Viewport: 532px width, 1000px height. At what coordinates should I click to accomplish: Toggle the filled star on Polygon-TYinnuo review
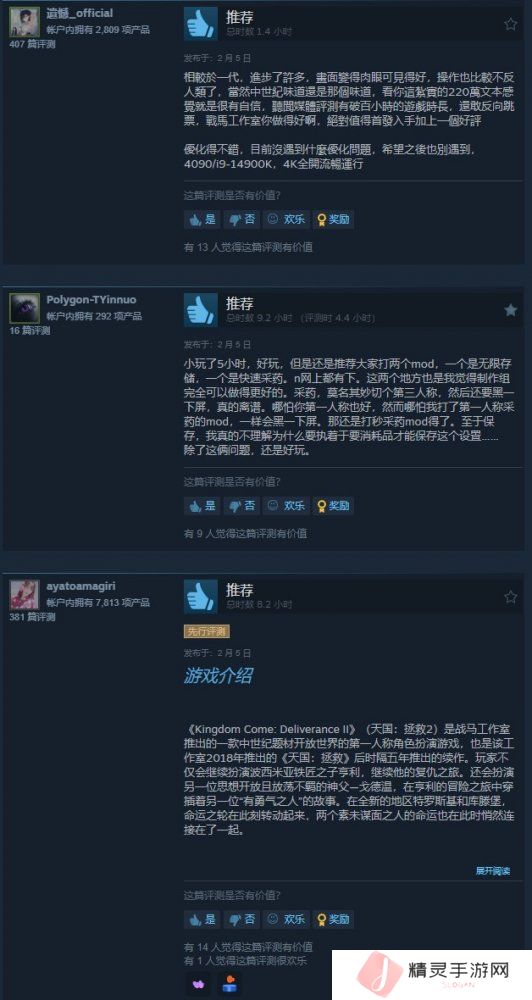[x=510, y=311]
